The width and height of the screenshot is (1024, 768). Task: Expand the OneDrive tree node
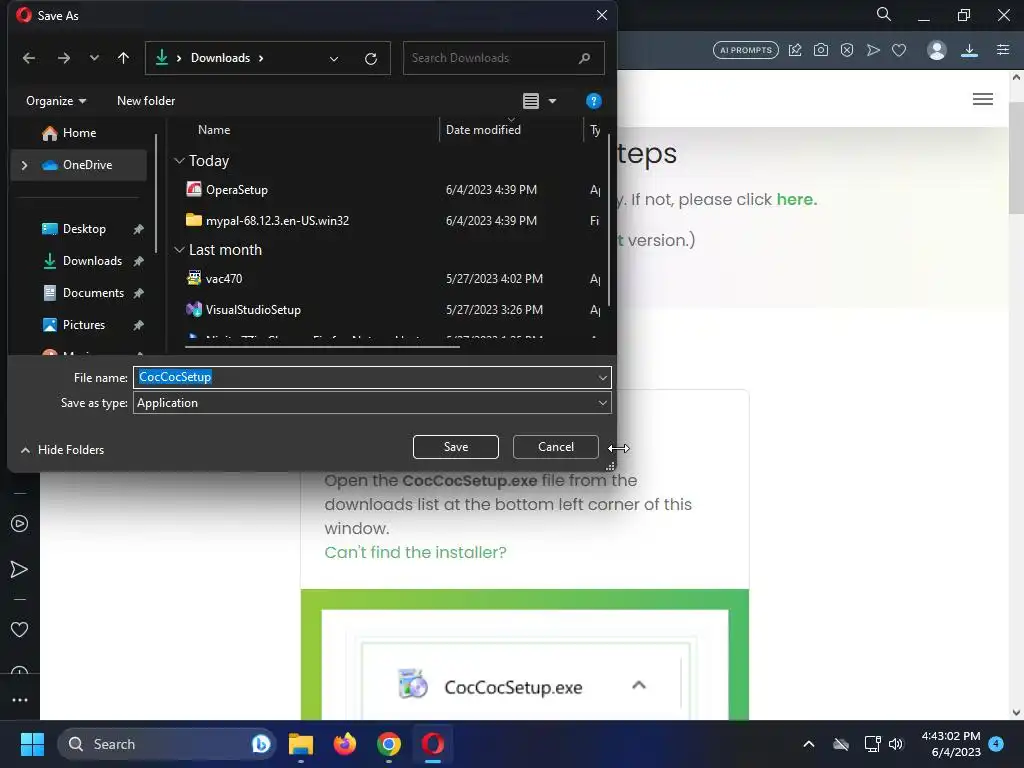(x=24, y=165)
